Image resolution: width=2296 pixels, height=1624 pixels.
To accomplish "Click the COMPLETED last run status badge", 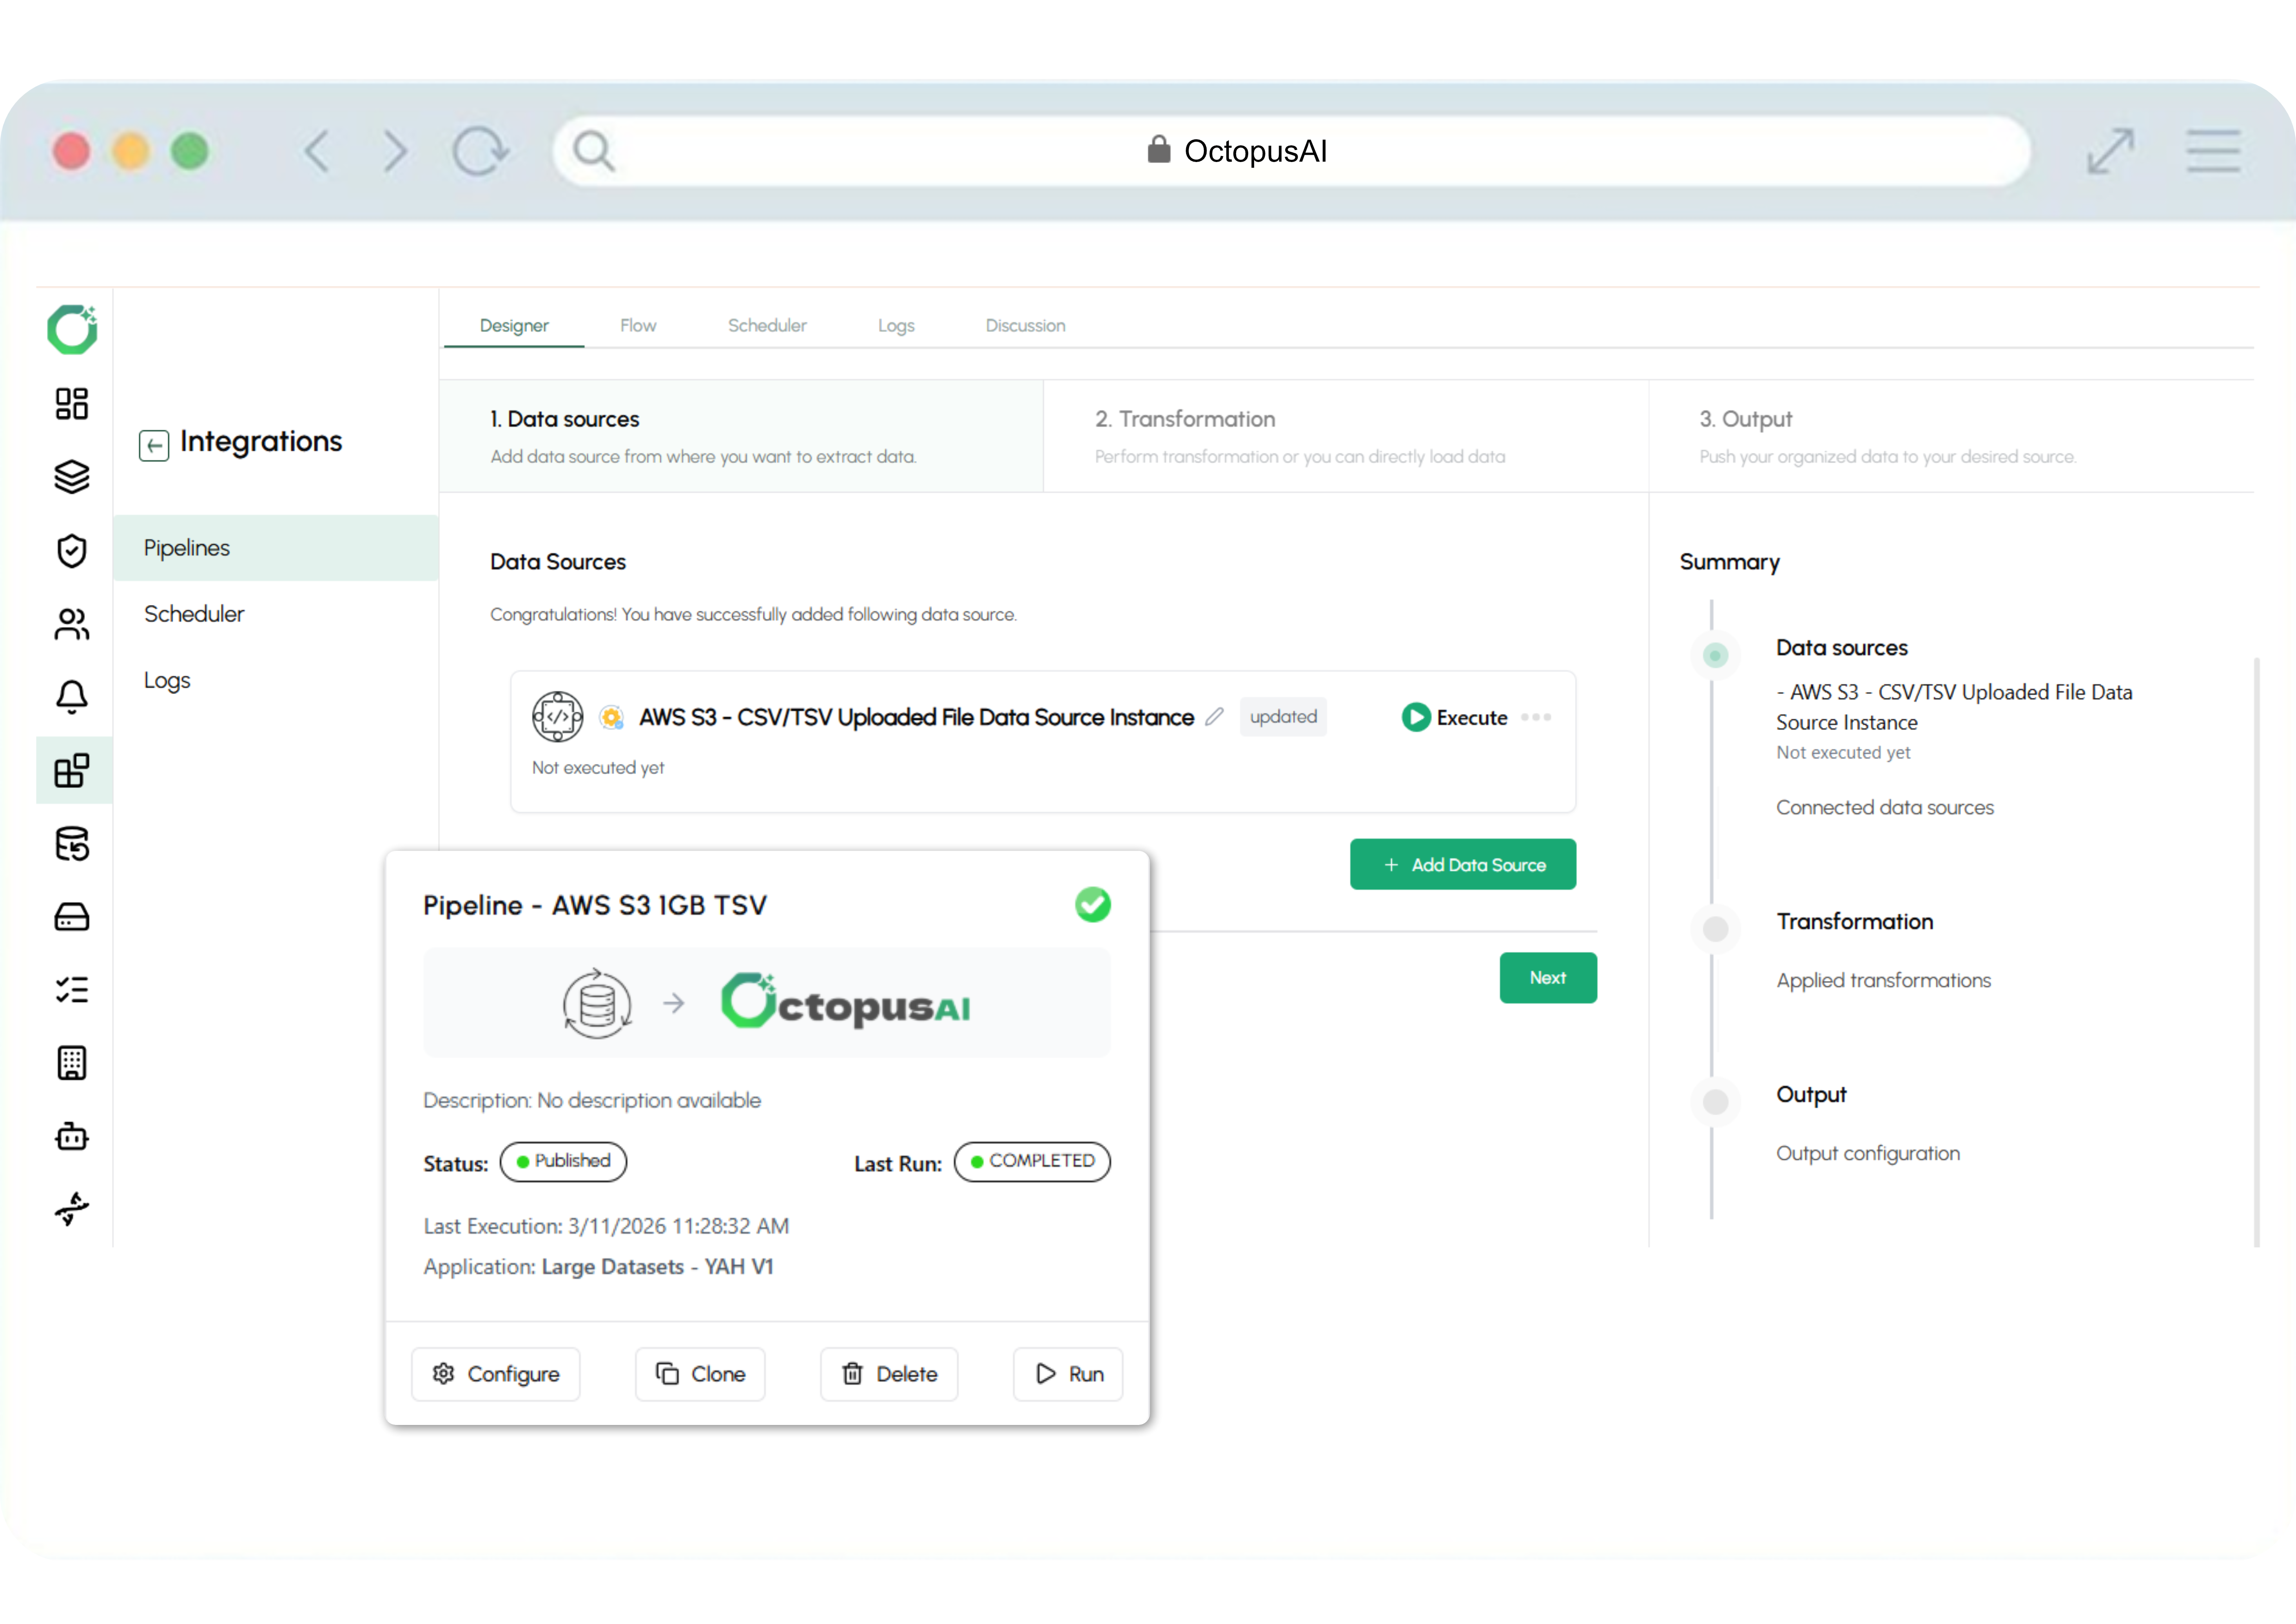I will [x=1032, y=1161].
